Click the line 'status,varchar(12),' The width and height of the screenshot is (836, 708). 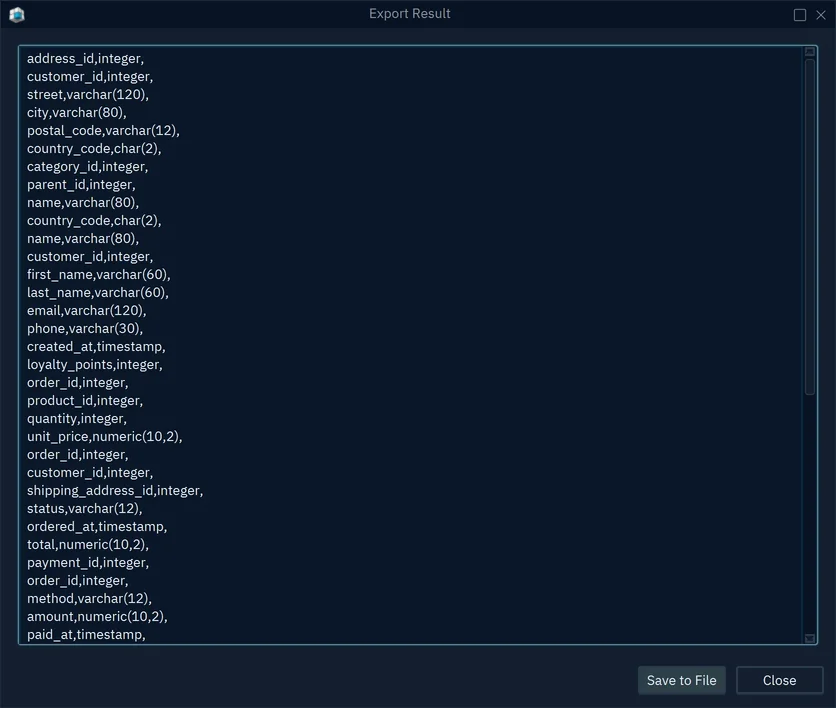(85, 509)
